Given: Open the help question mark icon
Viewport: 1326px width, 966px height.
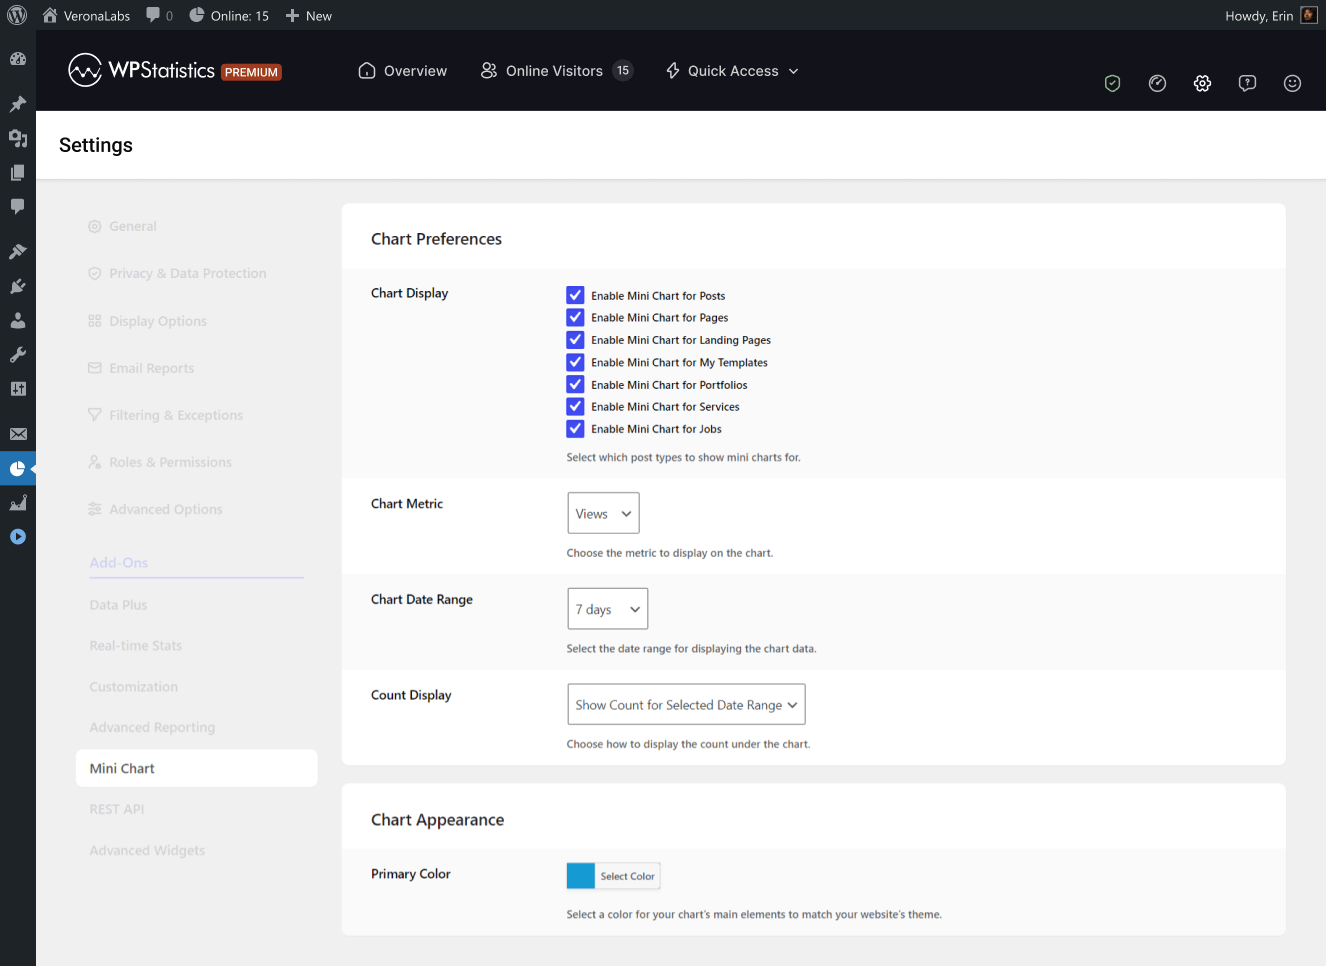Looking at the screenshot, I should (1247, 84).
